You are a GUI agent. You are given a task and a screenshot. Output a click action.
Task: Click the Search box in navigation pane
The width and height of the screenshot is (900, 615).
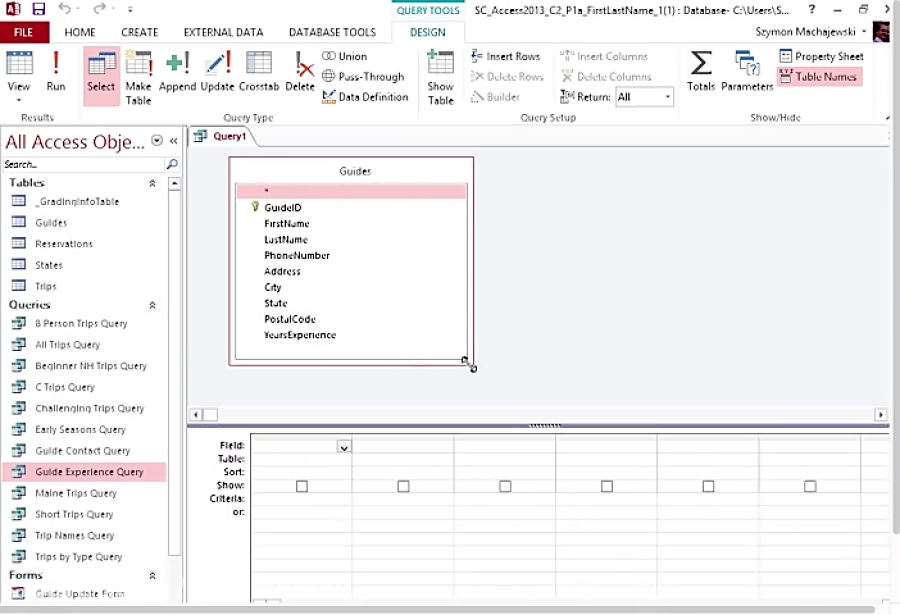pyautogui.click(x=84, y=164)
